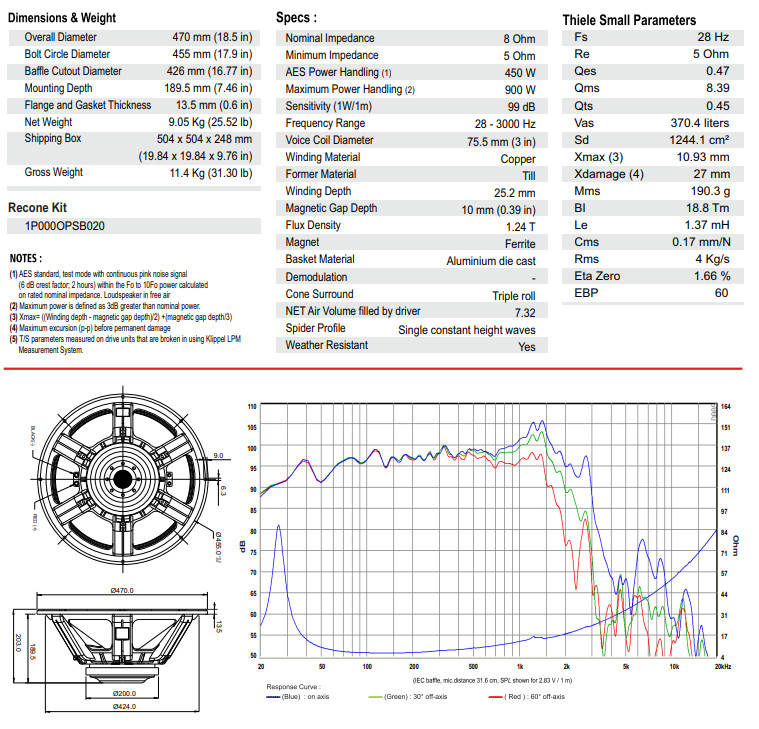The height and width of the screenshot is (729, 759).
Task: Click the 'Thiele Small Parameters' heading
Action: 629,20
